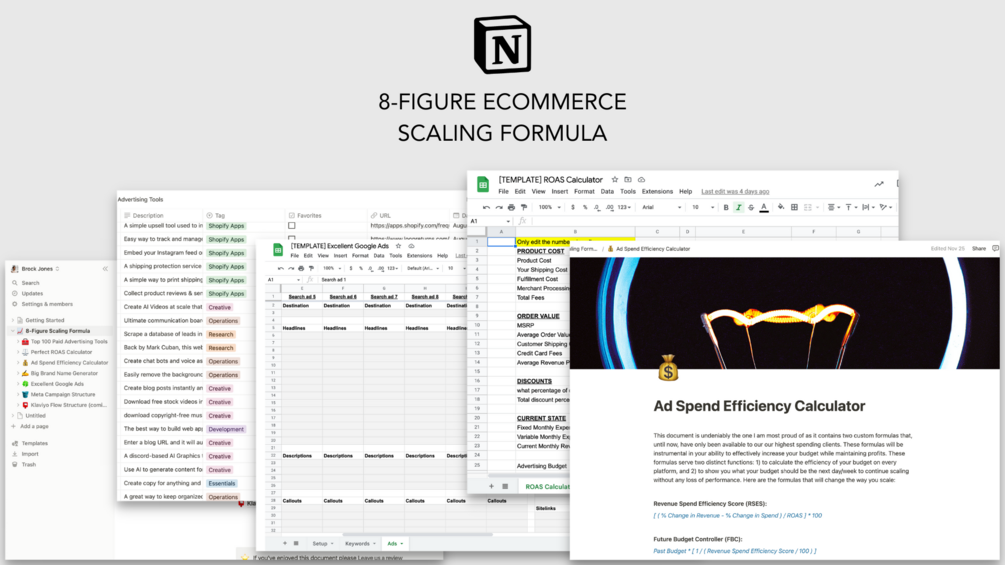Open Insert menu in ROAS Calculator

[x=560, y=192]
